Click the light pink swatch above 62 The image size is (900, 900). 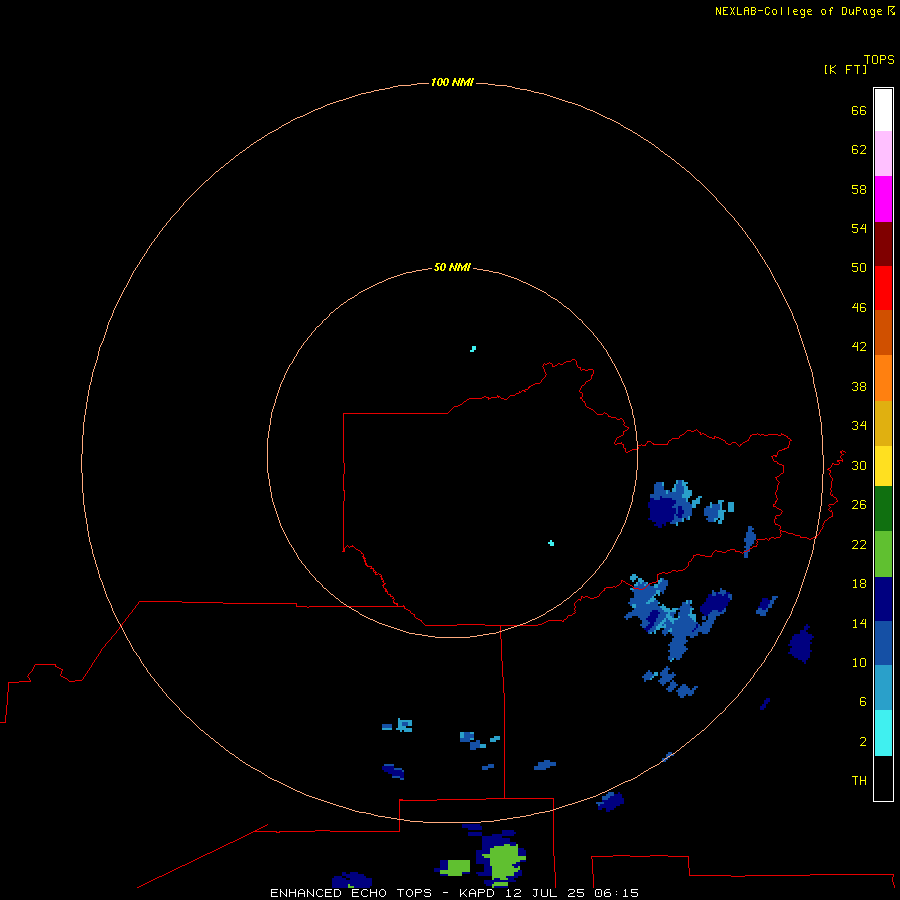coord(883,154)
